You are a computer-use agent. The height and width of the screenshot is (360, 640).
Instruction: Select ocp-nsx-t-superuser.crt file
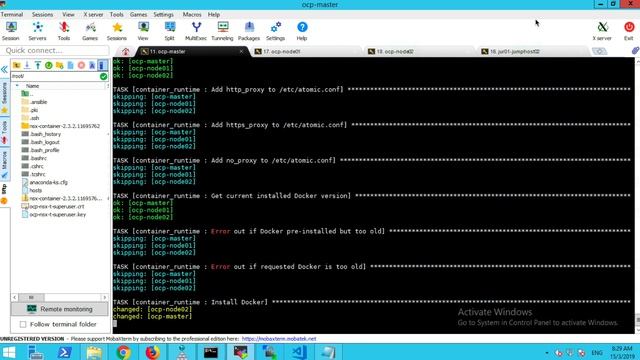[x=53, y=207]
